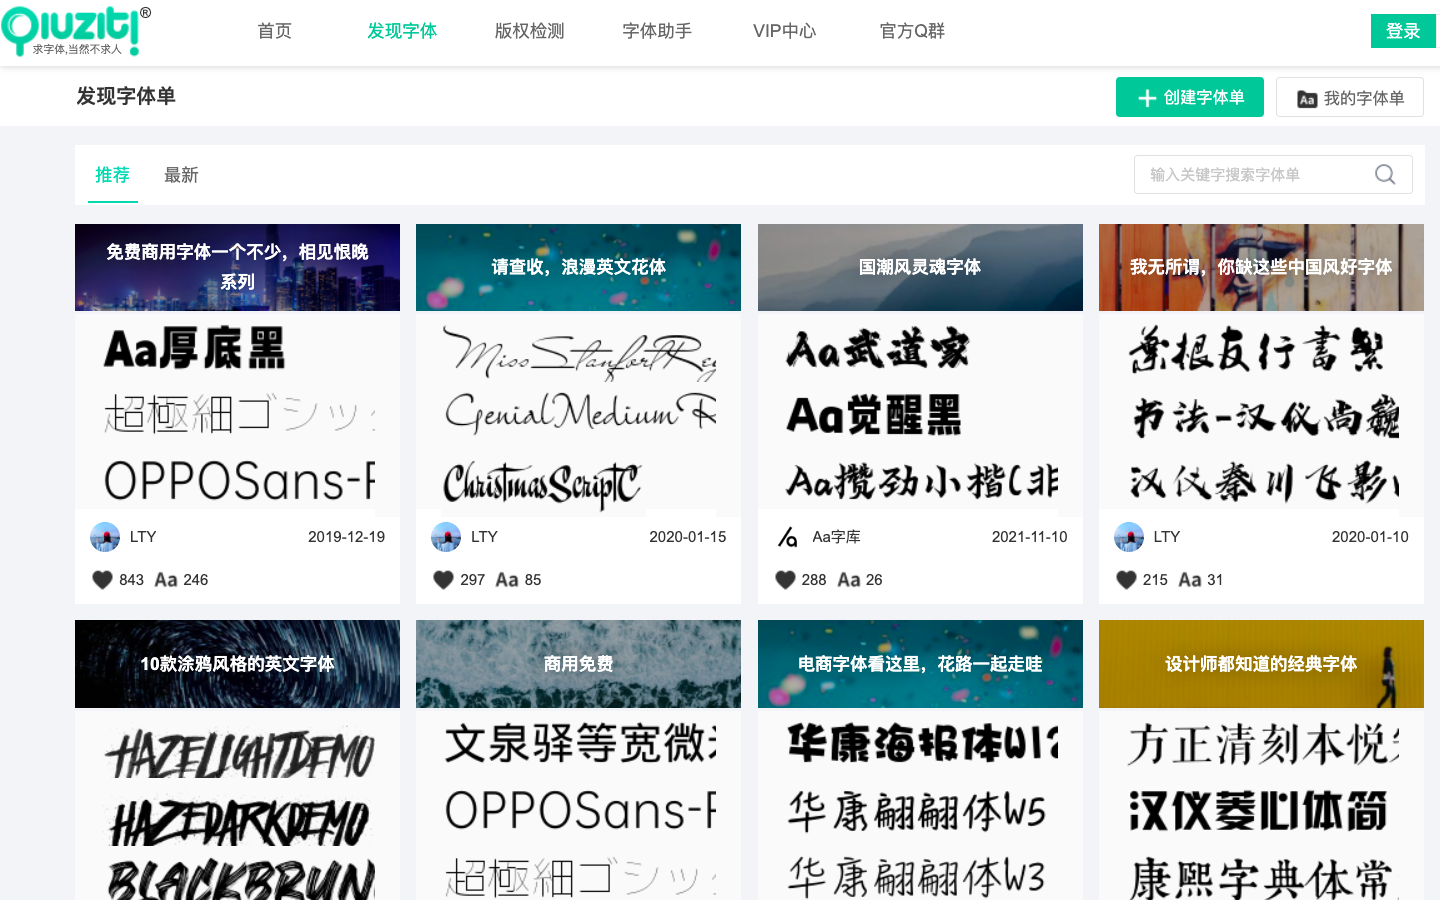The height and width of the screenshot is (900, 1440).
Task: Open the 字体助手 navigation item
Action: pyautogui.click(x=657, y=31)
